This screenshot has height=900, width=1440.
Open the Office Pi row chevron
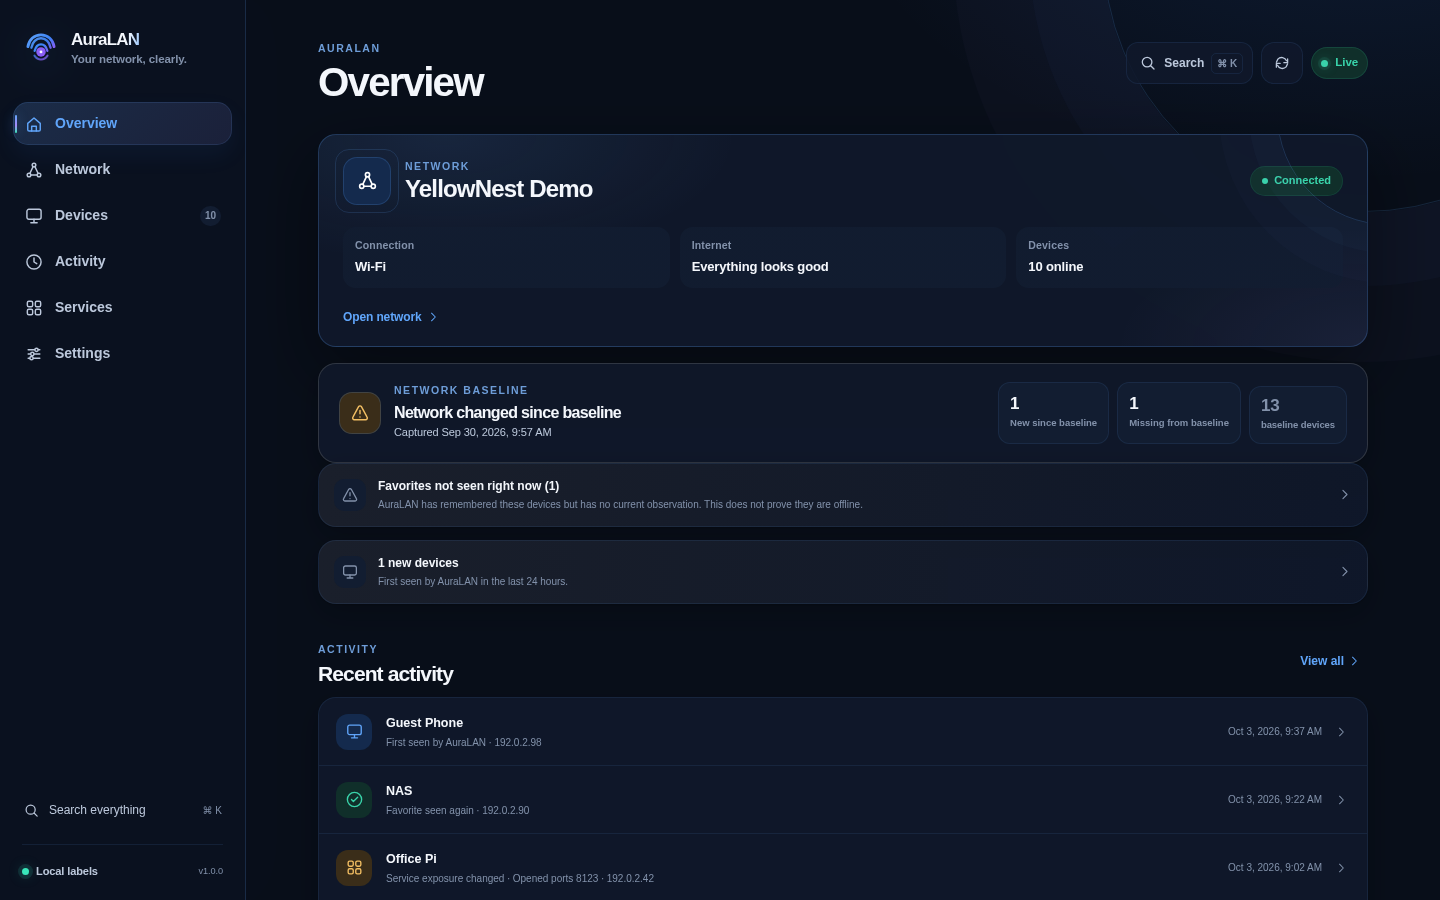click(x=1341, y=868)
